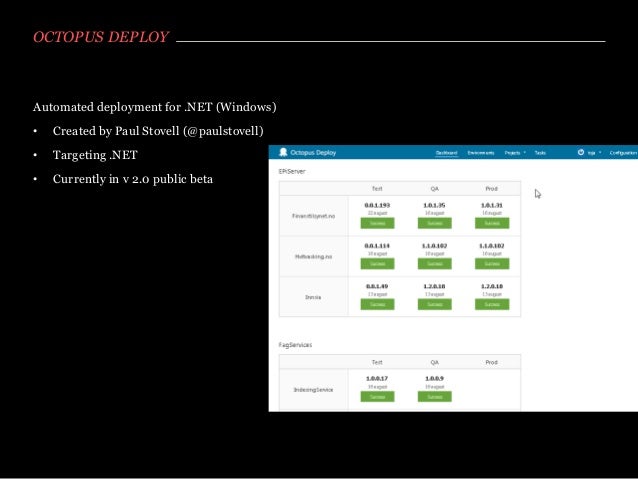Screen dimensions: 638x479
Task: Click the Test column header in FagServices table
Action: (x=377, y=362)
